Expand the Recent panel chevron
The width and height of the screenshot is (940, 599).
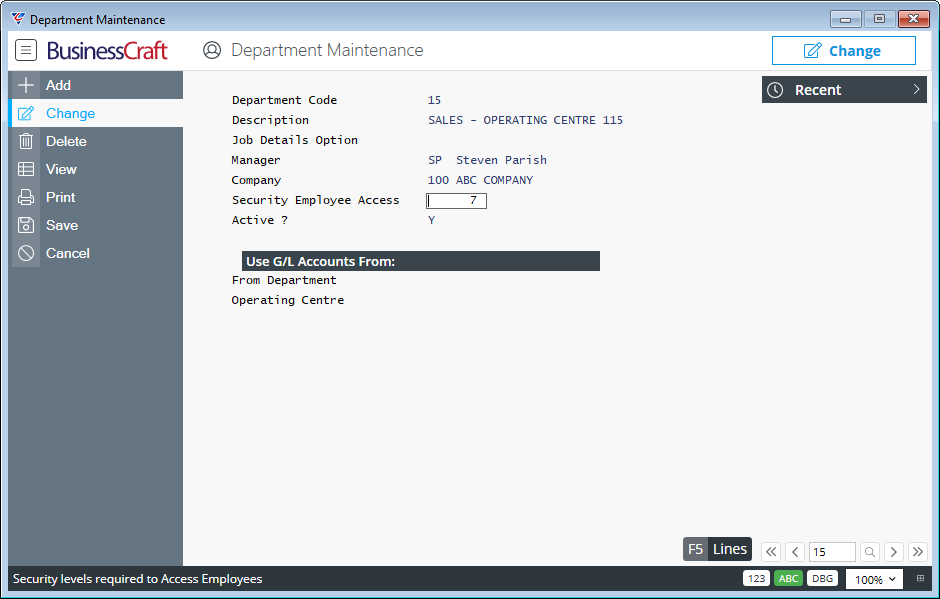coord(916,89)
